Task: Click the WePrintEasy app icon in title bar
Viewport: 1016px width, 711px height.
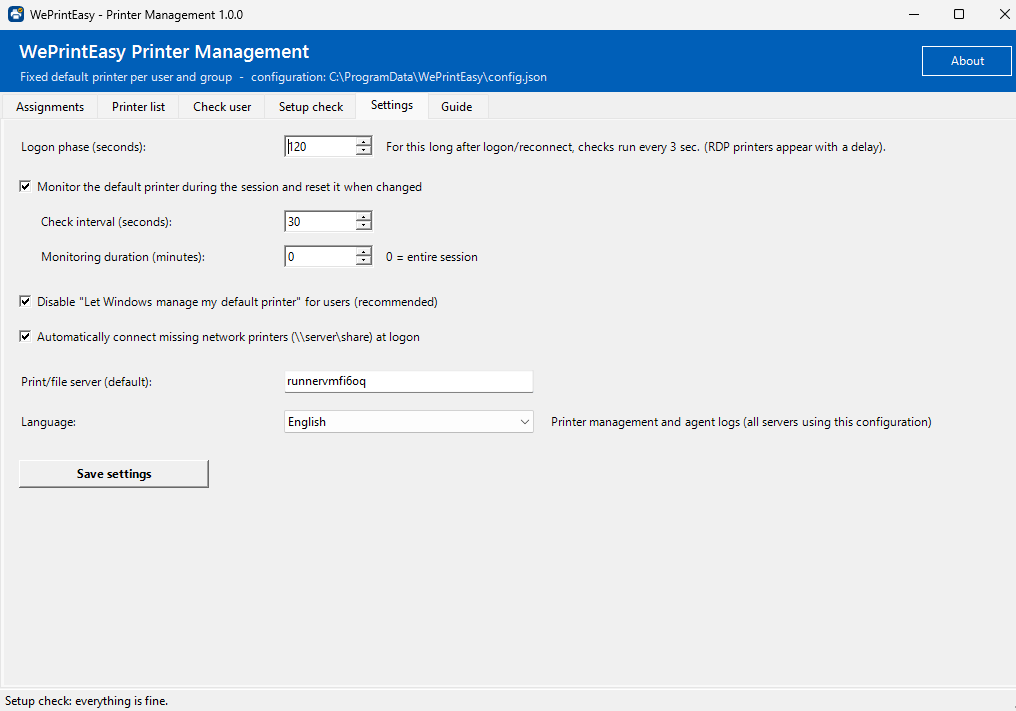Action: pos(16,14)
